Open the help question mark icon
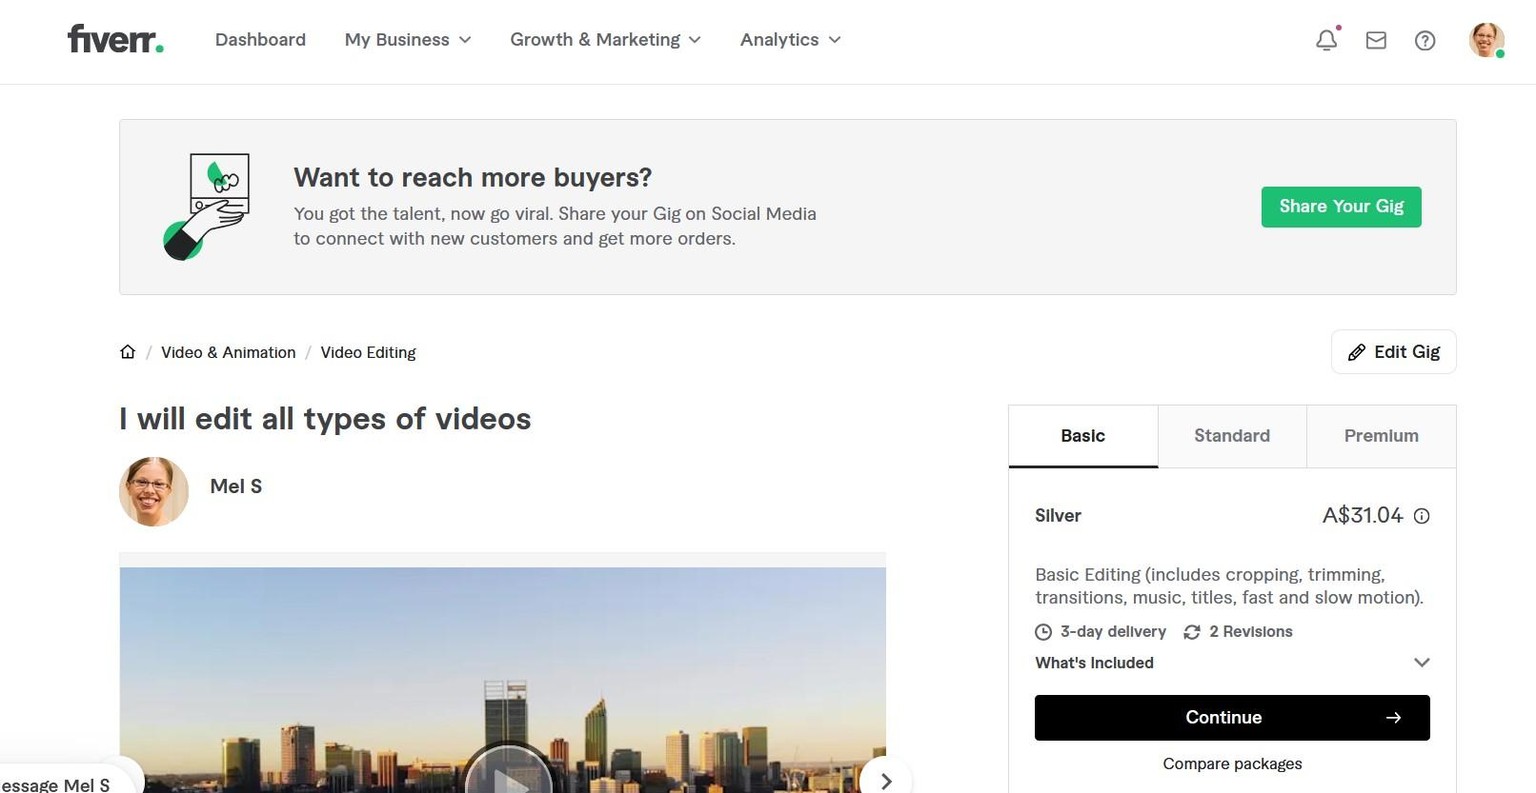Viewport: 1536px width, 793px height. (x=1425, y=40)
